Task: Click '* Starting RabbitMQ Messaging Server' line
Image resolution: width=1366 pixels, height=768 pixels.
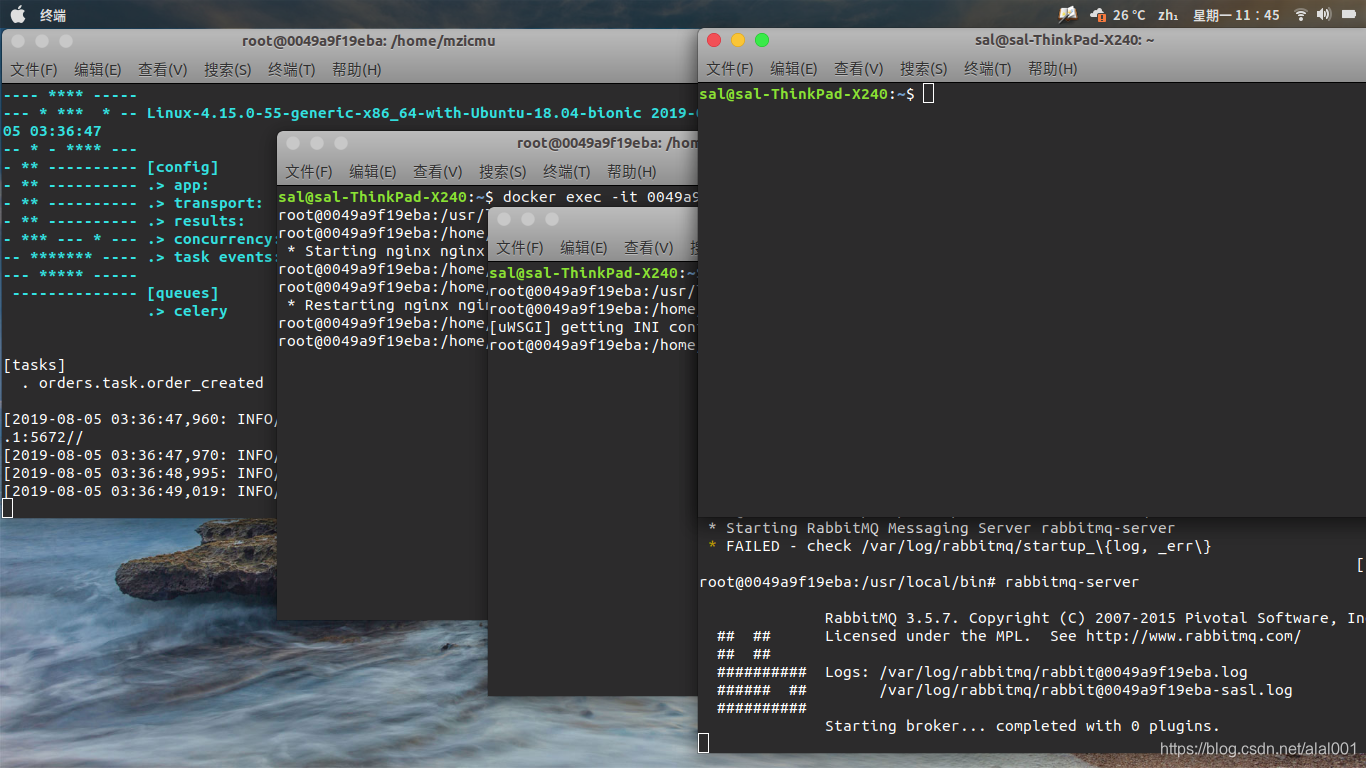Action: click(941, 528)
